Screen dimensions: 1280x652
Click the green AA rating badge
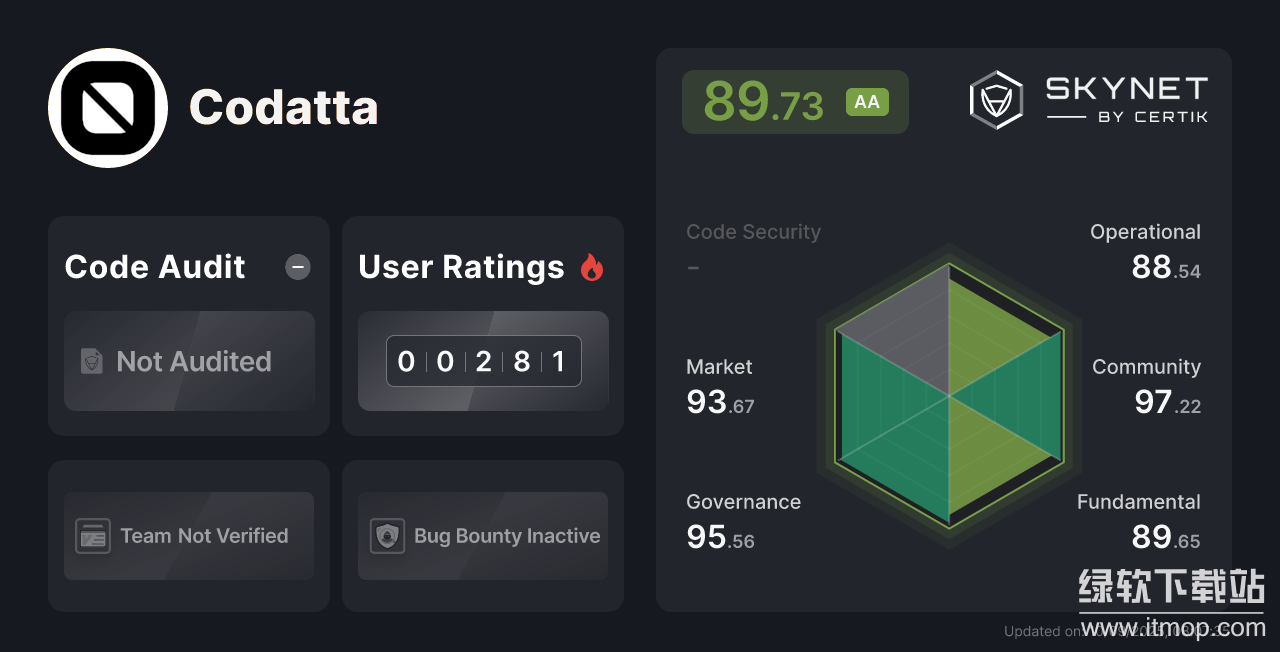867,102
